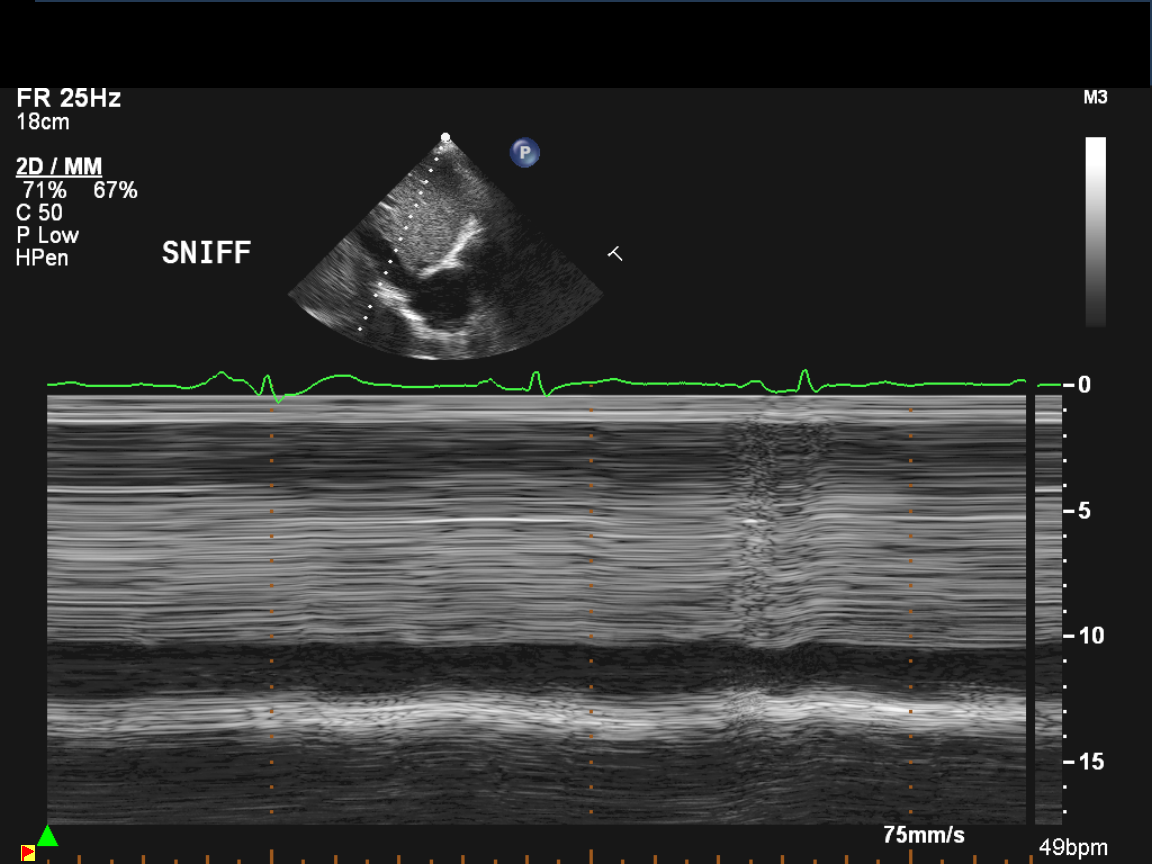Click the 49bpm heart rate readout

coord(1073,848)
